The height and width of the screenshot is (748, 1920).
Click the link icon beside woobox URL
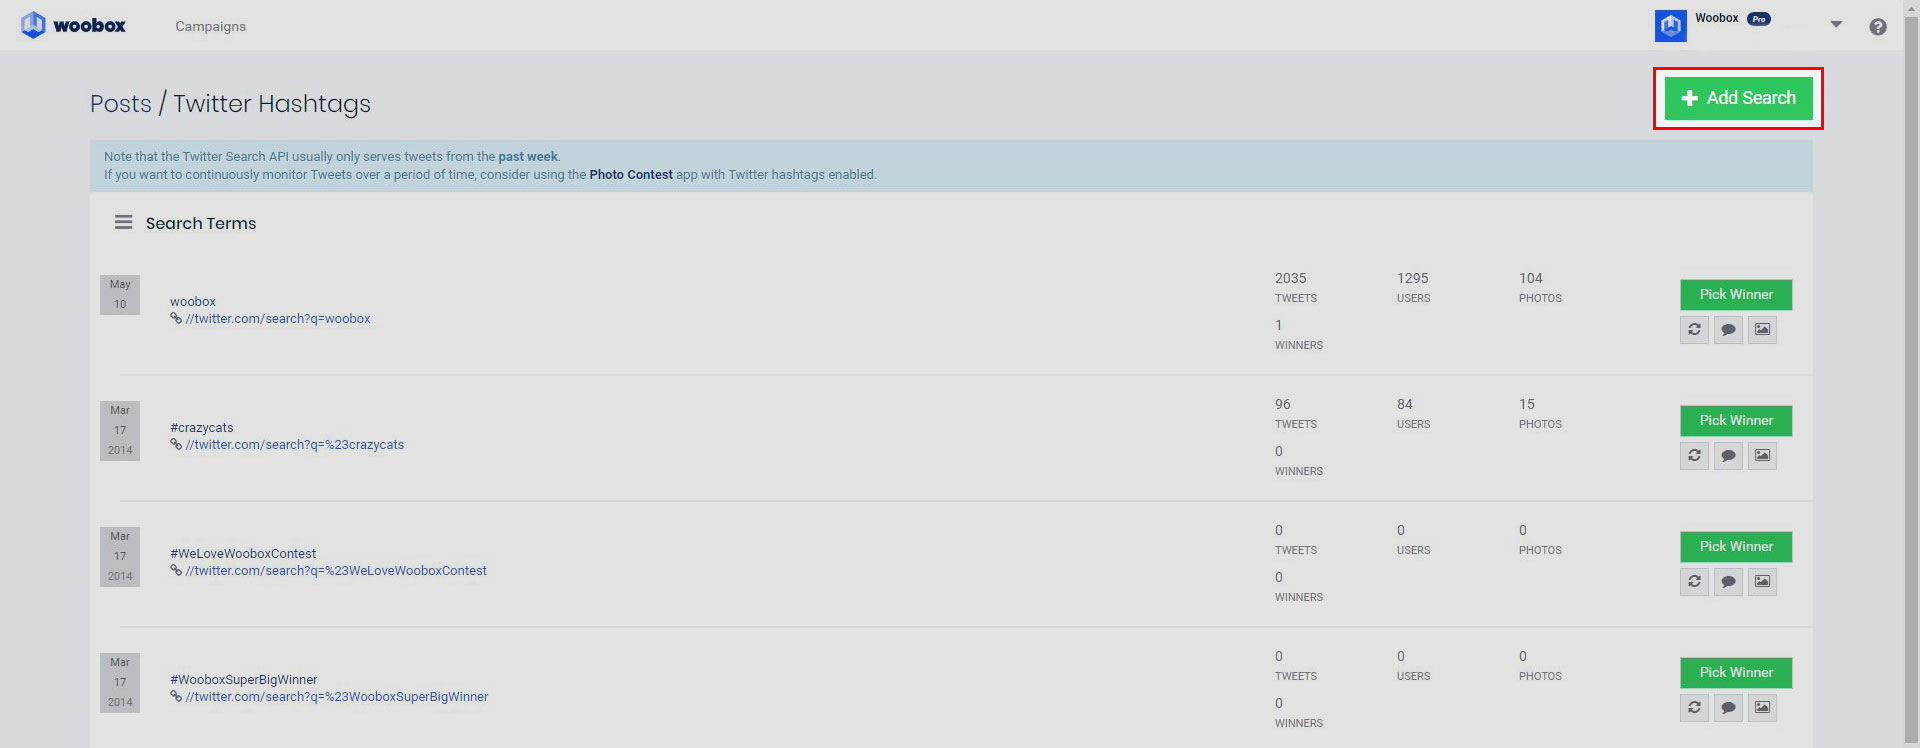click(x=176, y=319)
